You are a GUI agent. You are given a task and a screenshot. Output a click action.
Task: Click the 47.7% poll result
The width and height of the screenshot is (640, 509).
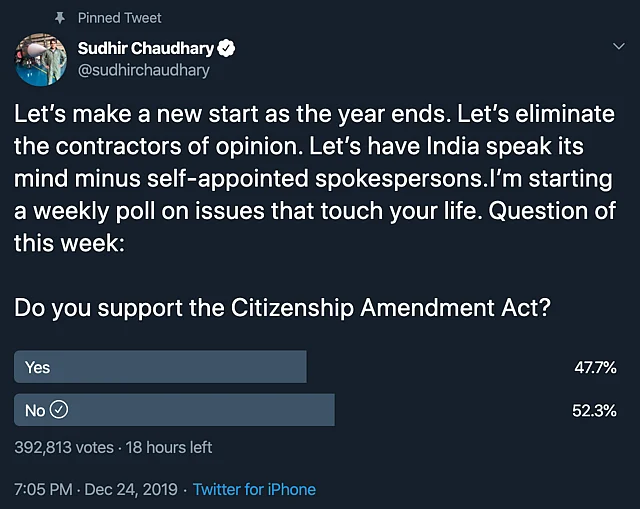(x=594, y=368)
